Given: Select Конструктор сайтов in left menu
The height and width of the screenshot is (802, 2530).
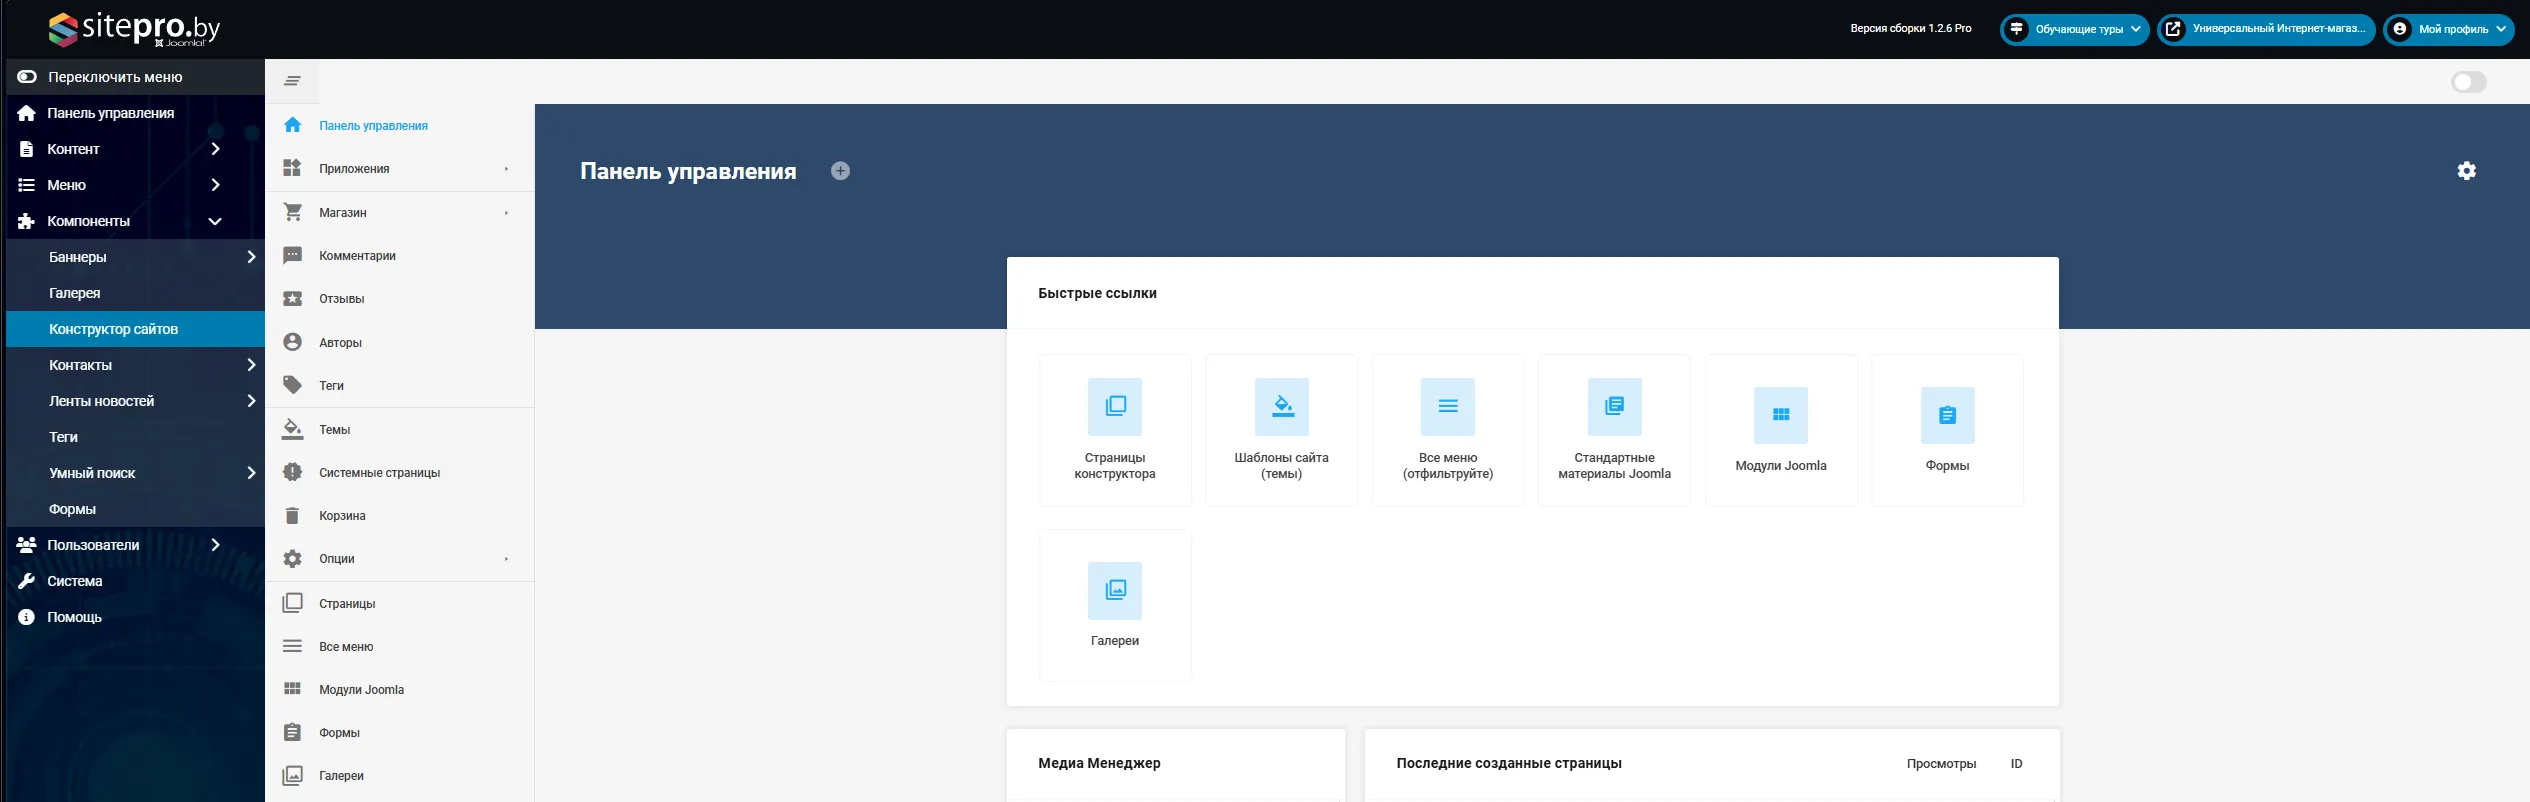Looking at the screenshot, I should coord(113,329).
